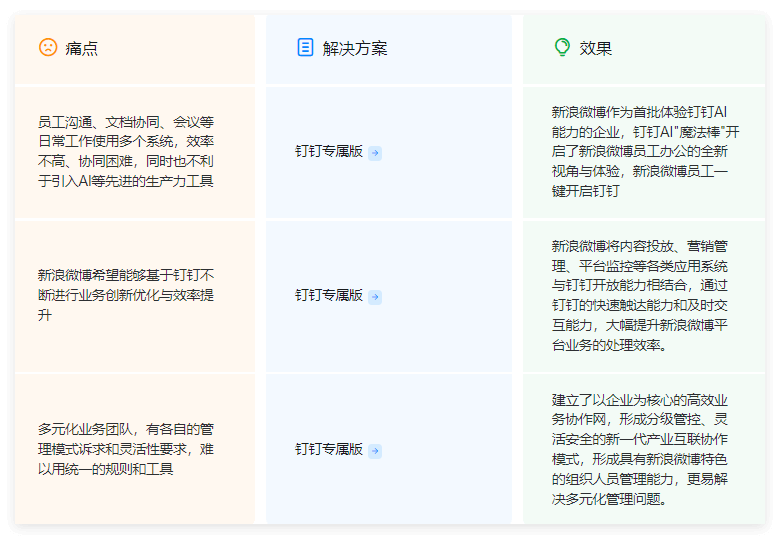Click arrow icon beside 钉钉专属版 in the 多元化业务团队 row

[x=375, y=451]
